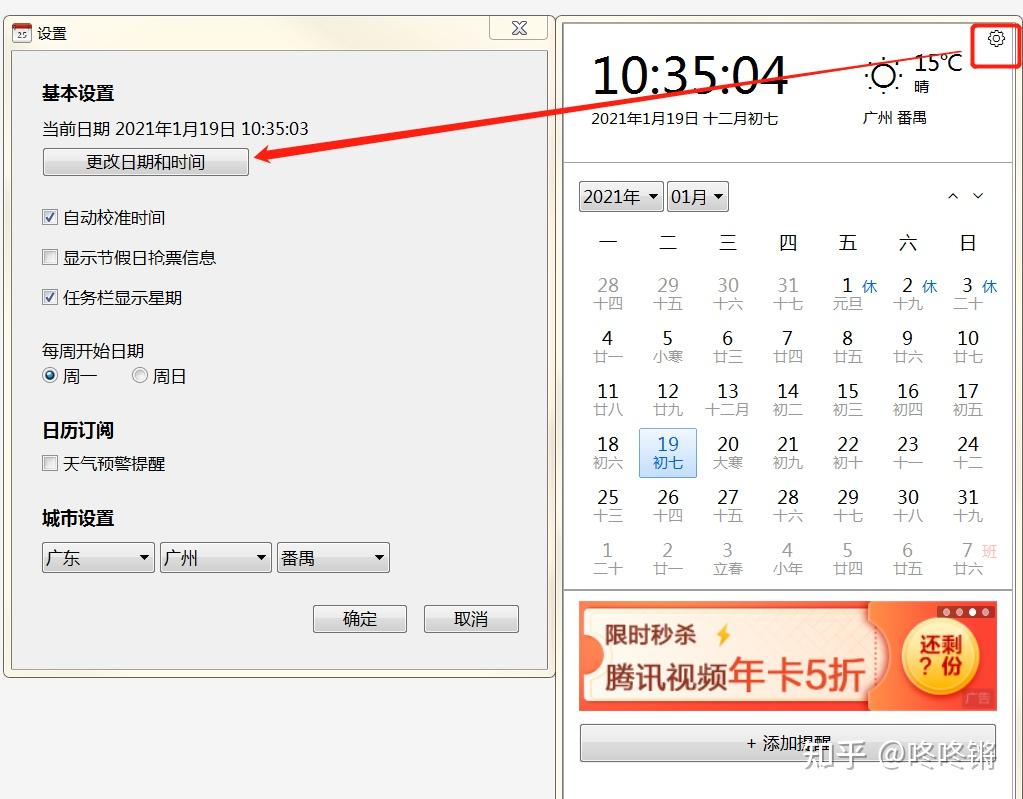The width and height of the screenshot is (1023, 799).
Task: Click the 还剩?份 gold badge
Action: pos(940,656)
